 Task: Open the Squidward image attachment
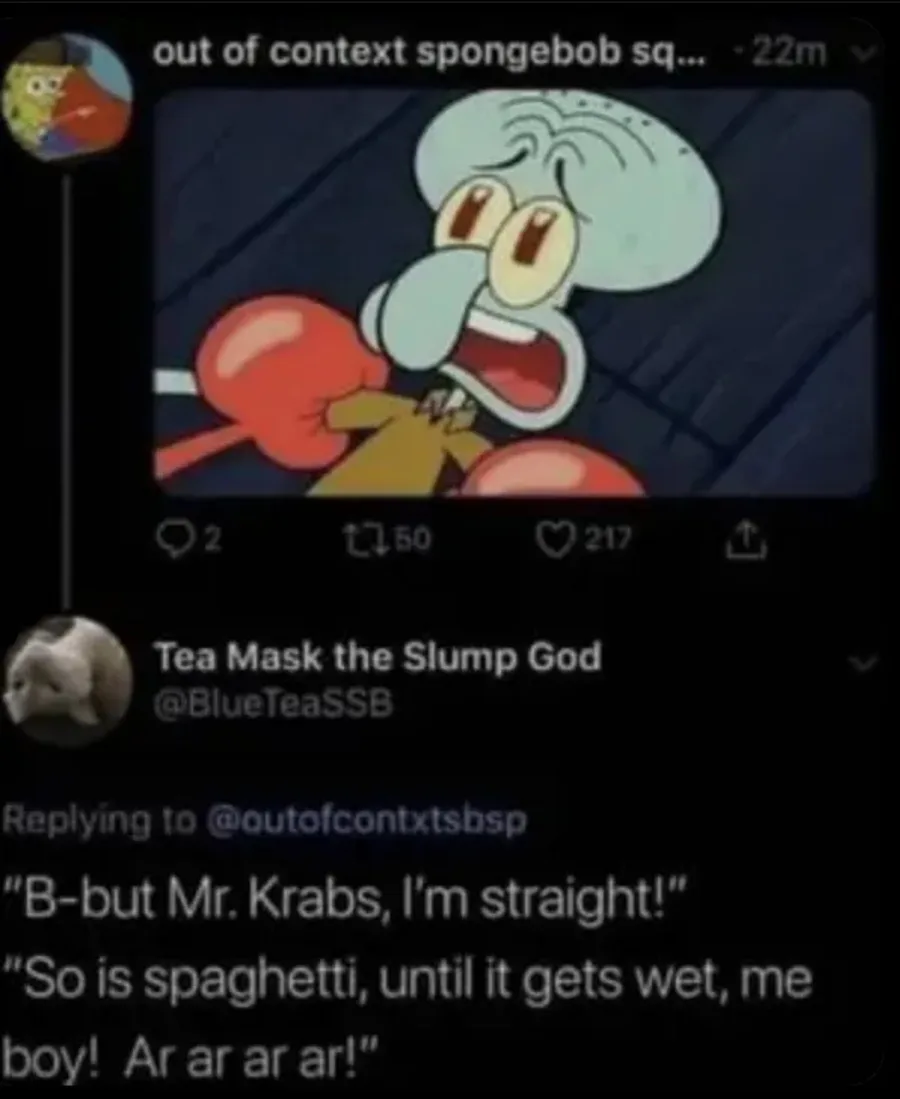(512, 293)
